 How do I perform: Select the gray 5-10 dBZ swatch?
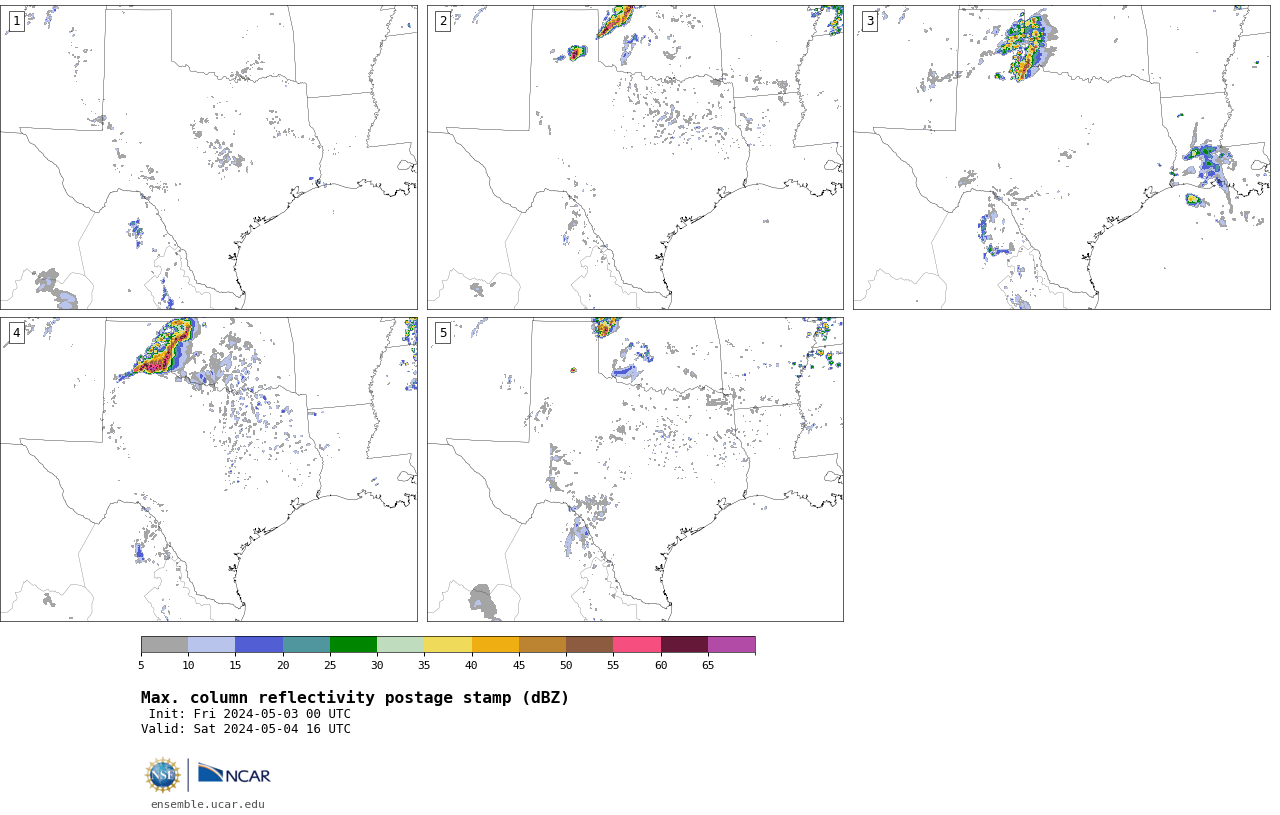point(164,645)
